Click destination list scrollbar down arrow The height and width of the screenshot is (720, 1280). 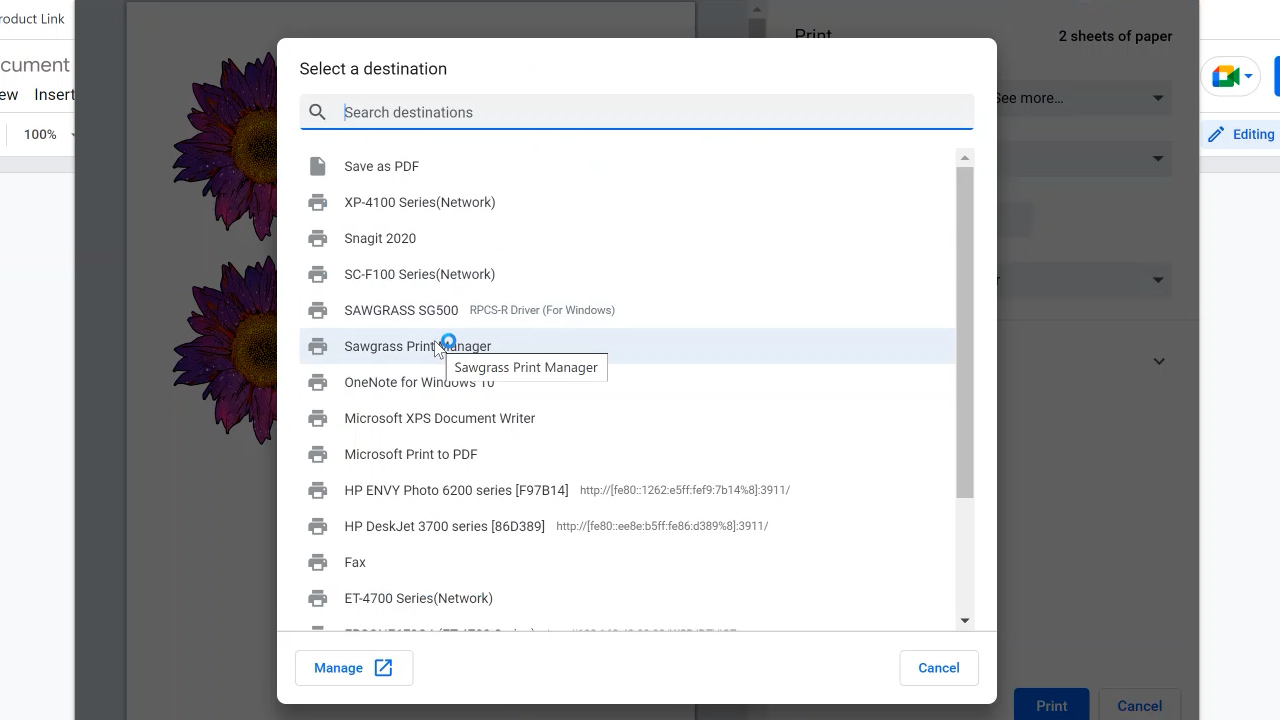tap(965, 621)
